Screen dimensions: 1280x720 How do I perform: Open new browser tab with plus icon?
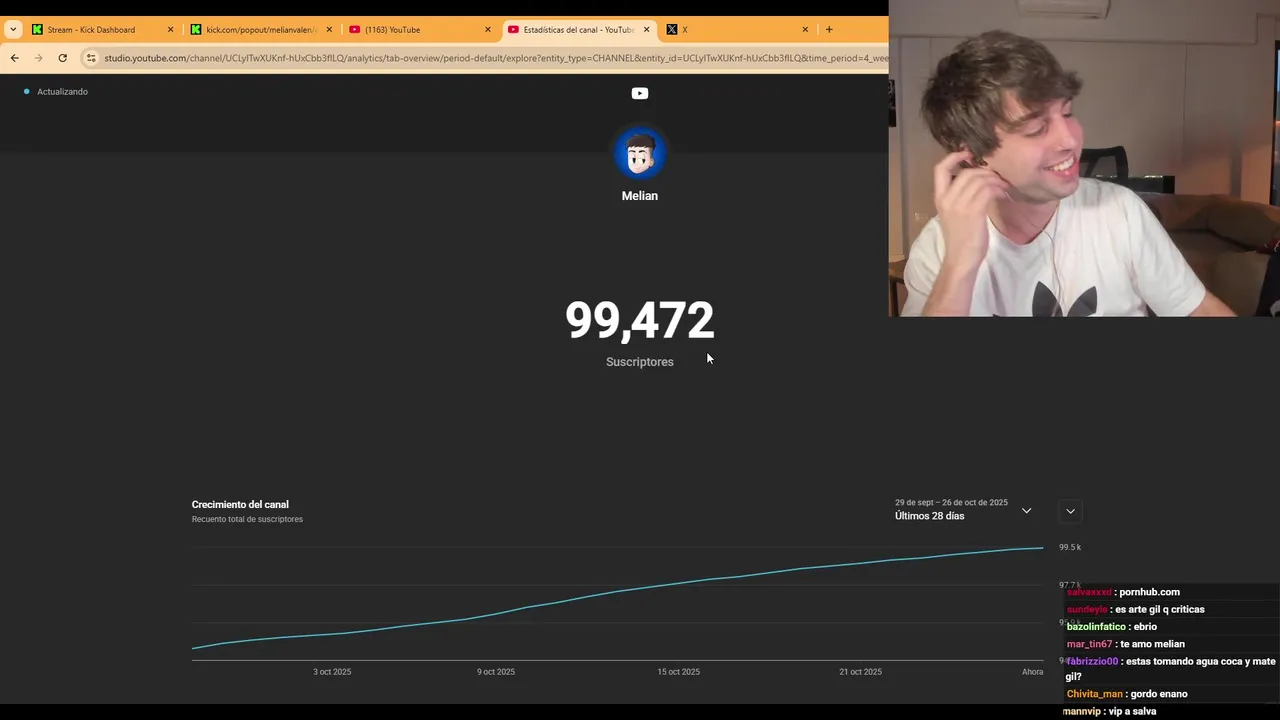[829, 29]
